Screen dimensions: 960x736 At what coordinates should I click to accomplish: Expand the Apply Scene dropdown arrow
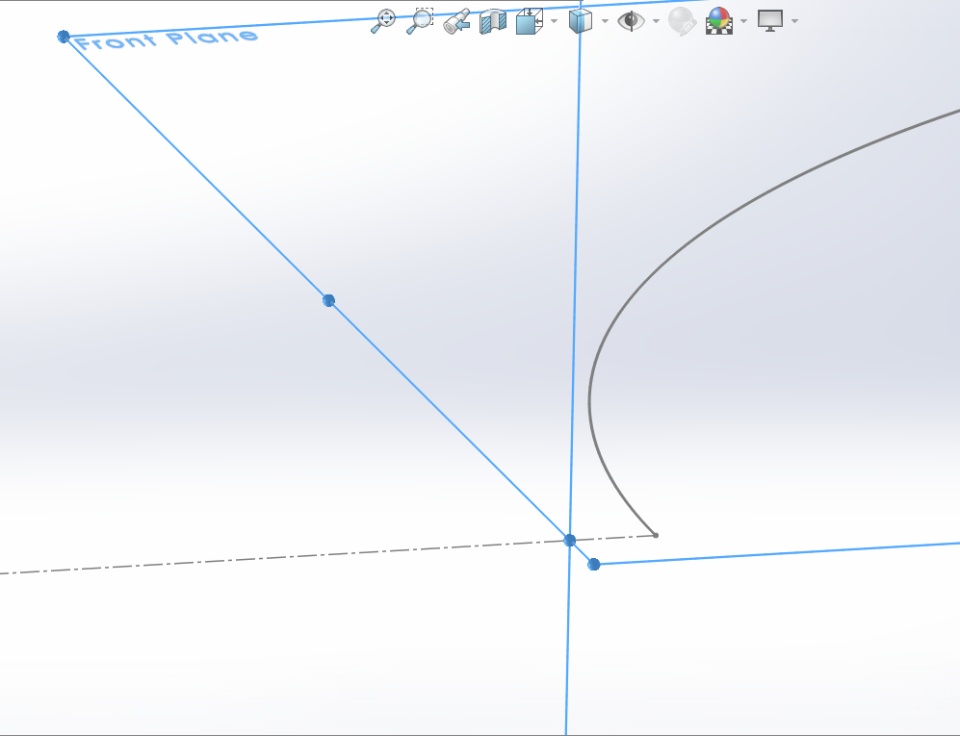pyautogui.click(x=744, y=21)
